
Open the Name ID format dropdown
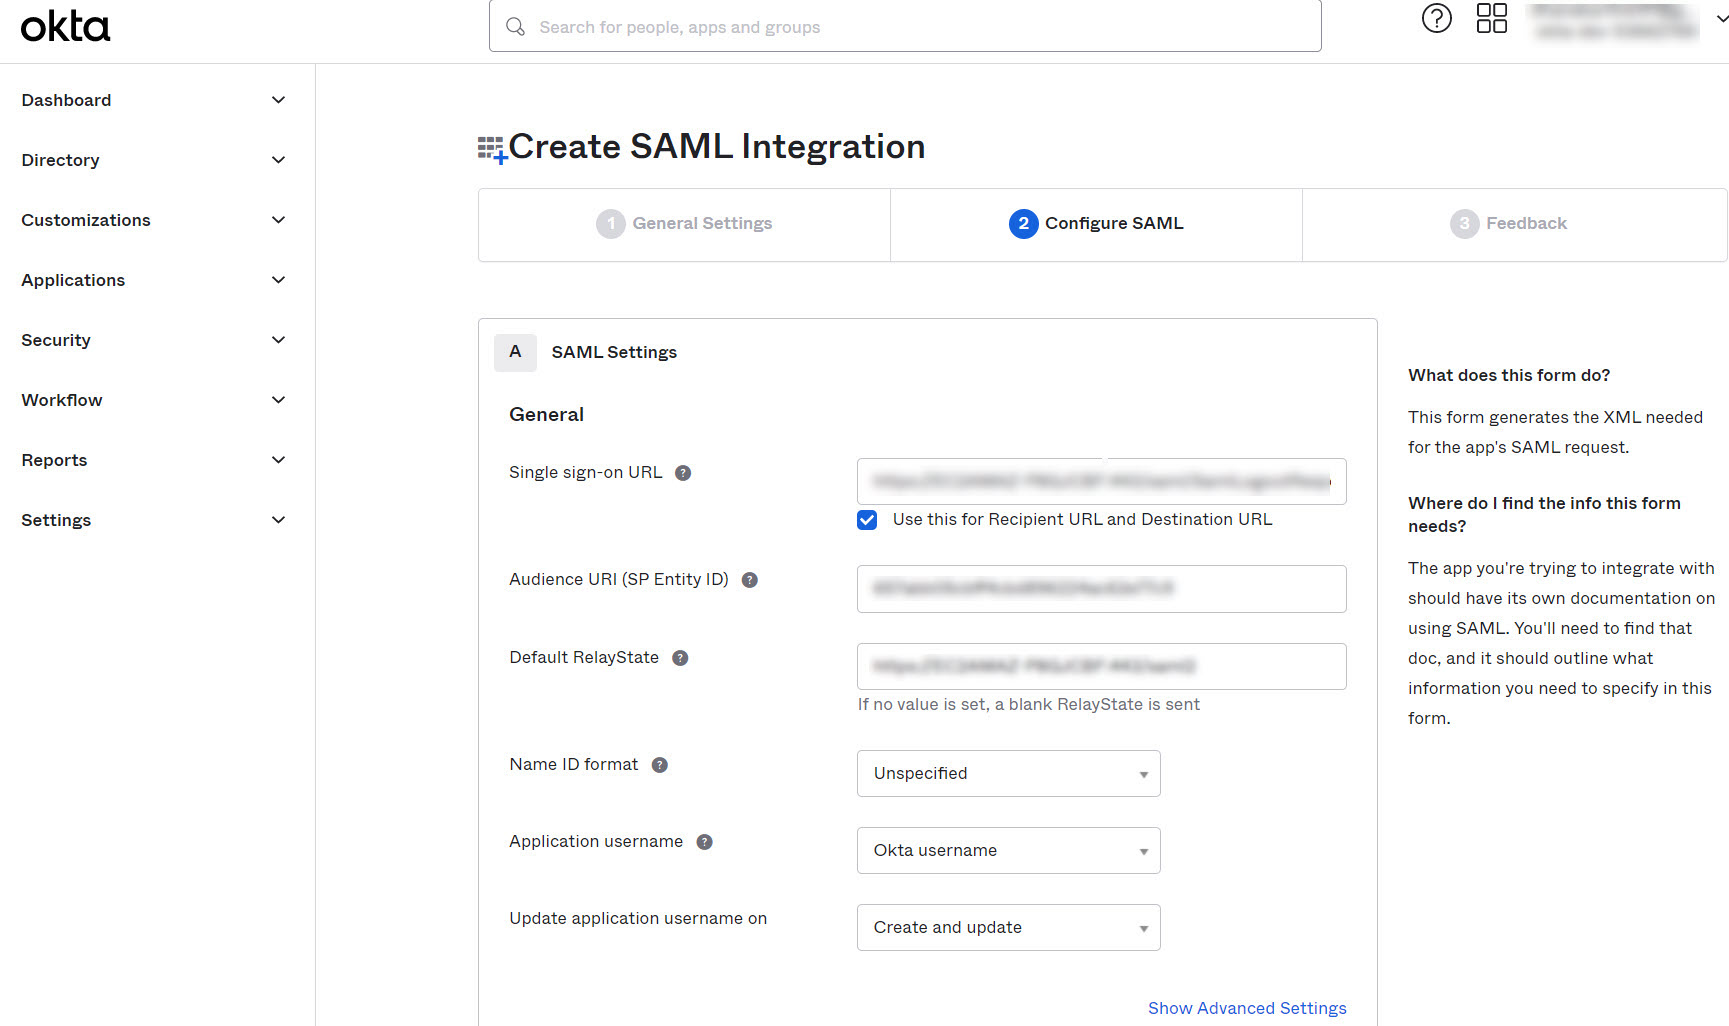1008,774
